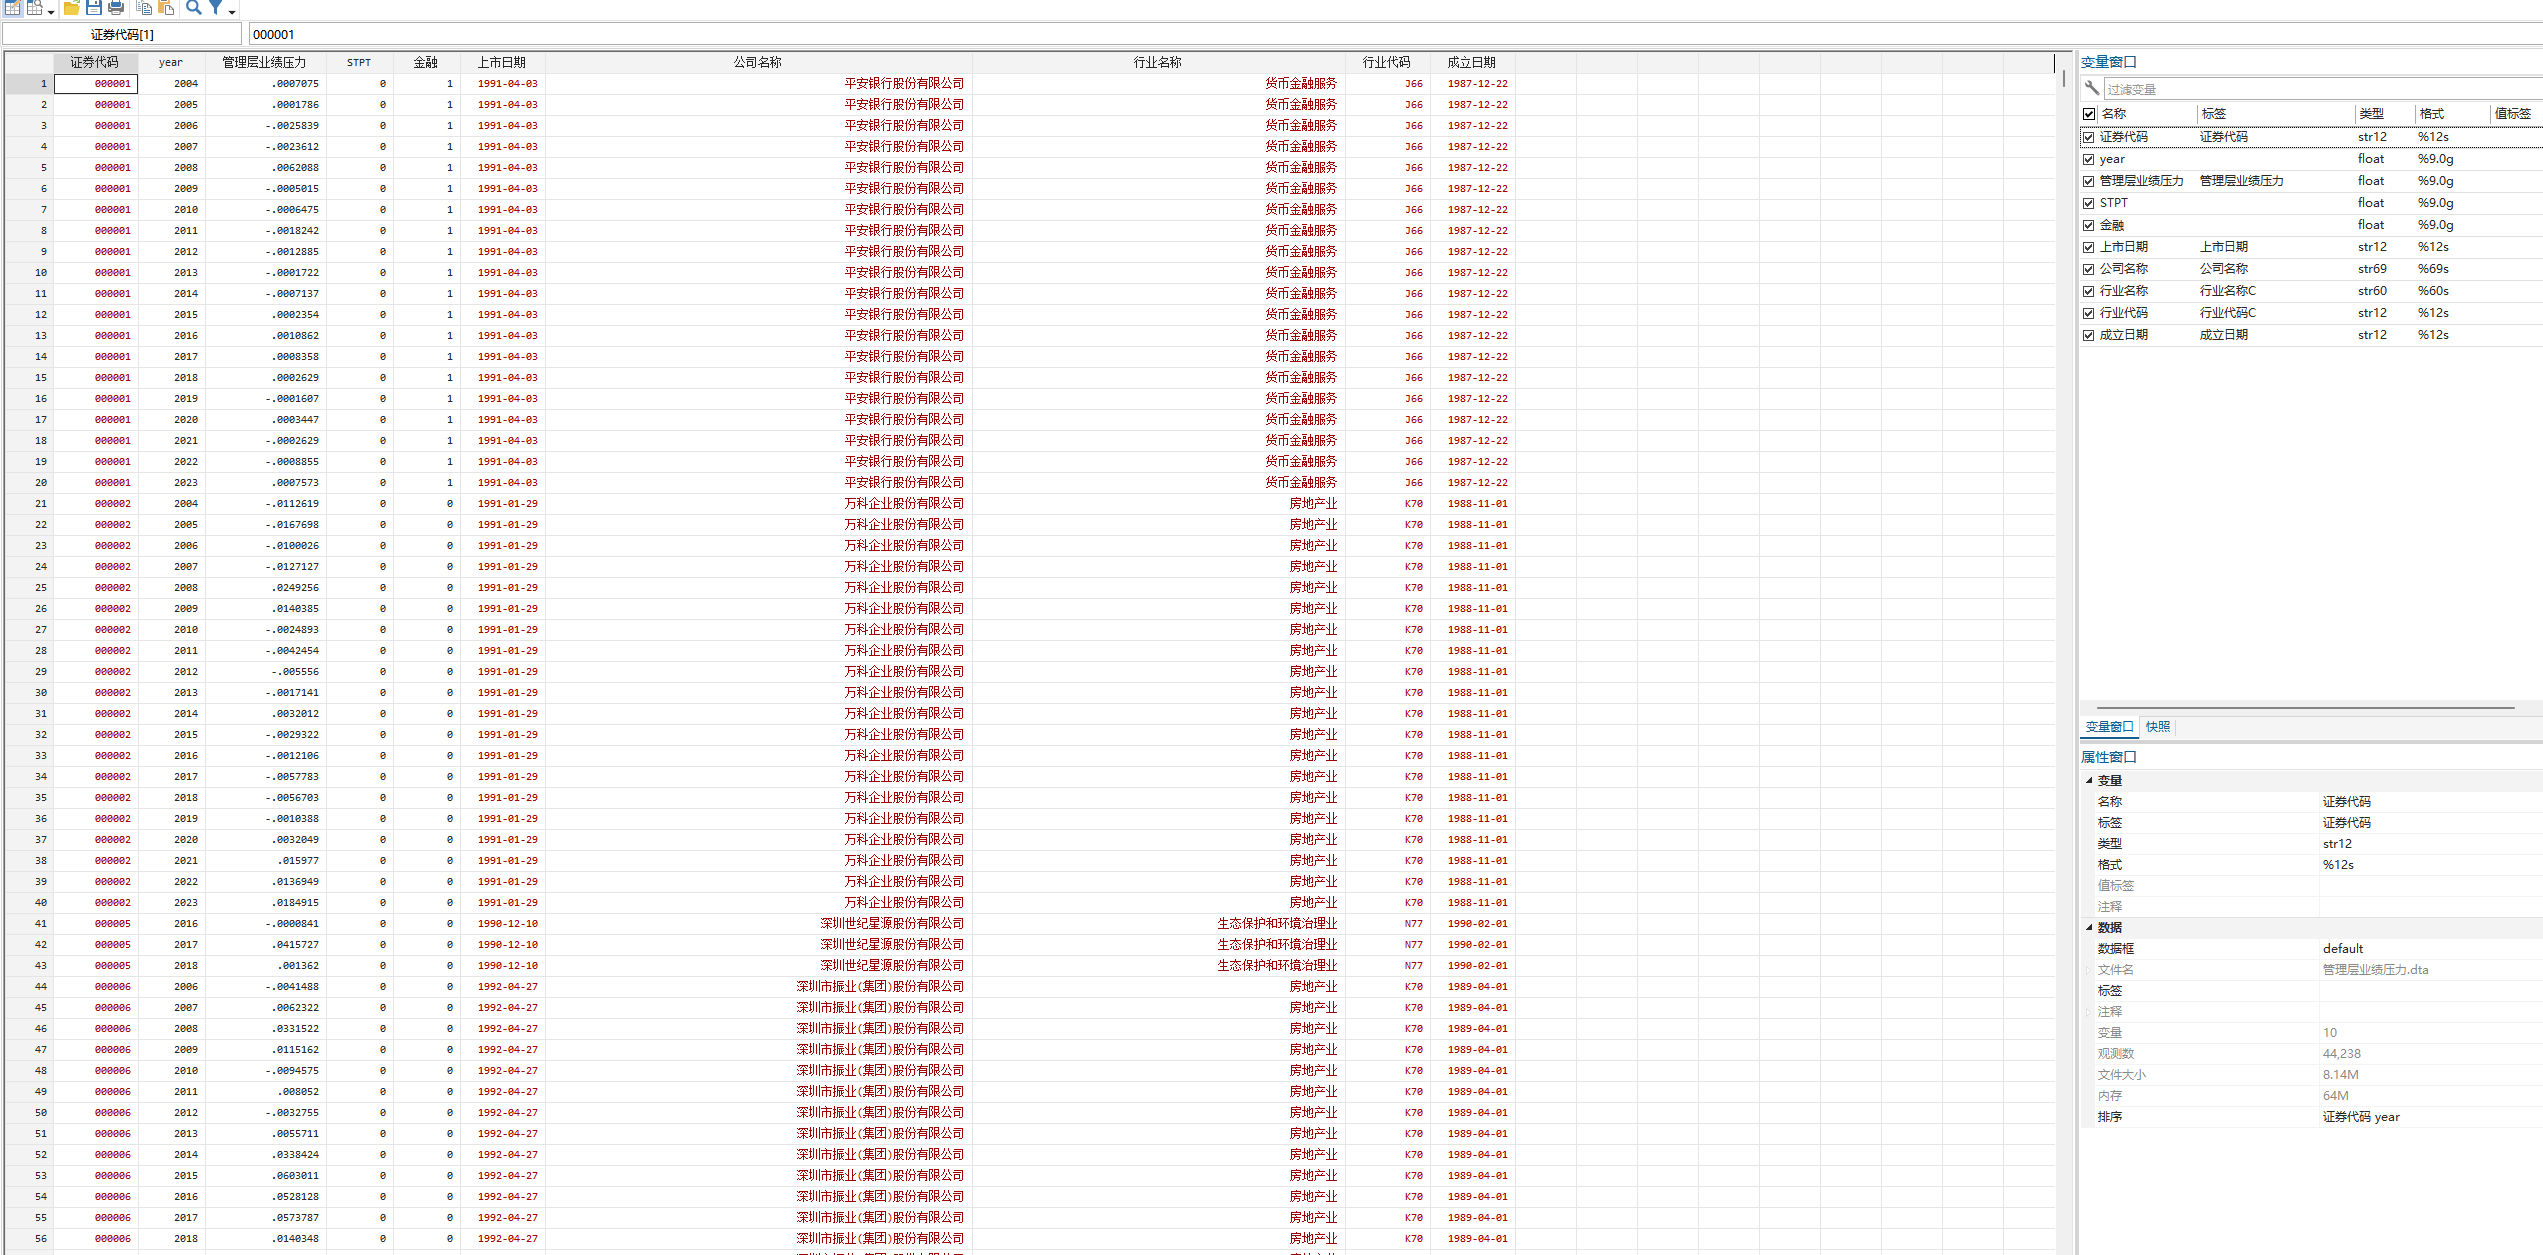Click the paste icon in toolbar
2543x1255 pixels.
166,8
